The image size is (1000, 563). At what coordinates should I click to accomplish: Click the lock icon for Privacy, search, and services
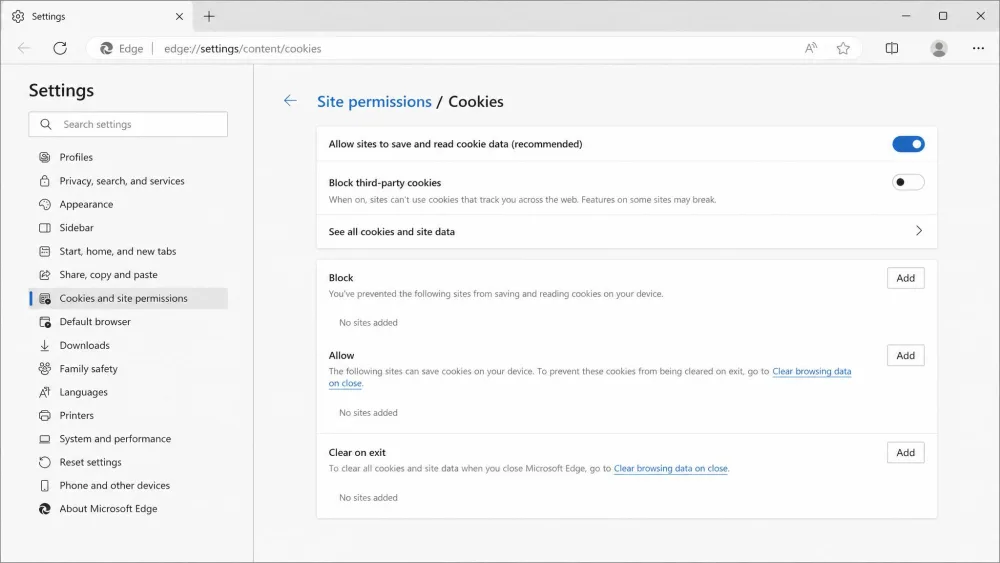tap(45, 180)
